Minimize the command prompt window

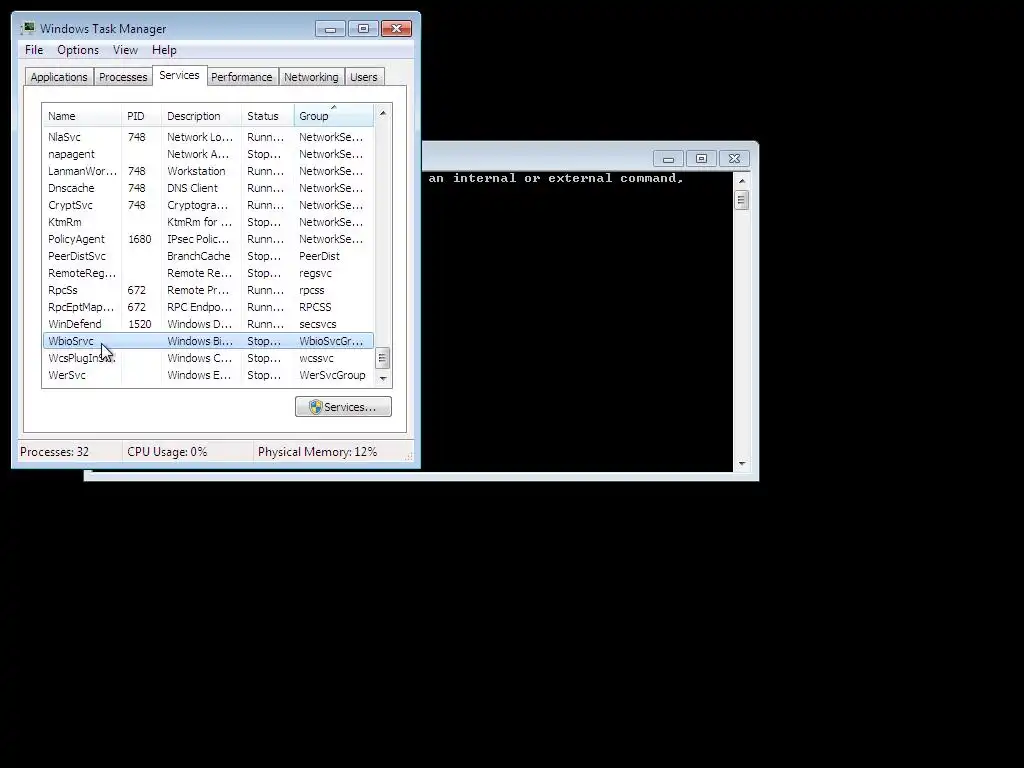click(668, 159)
